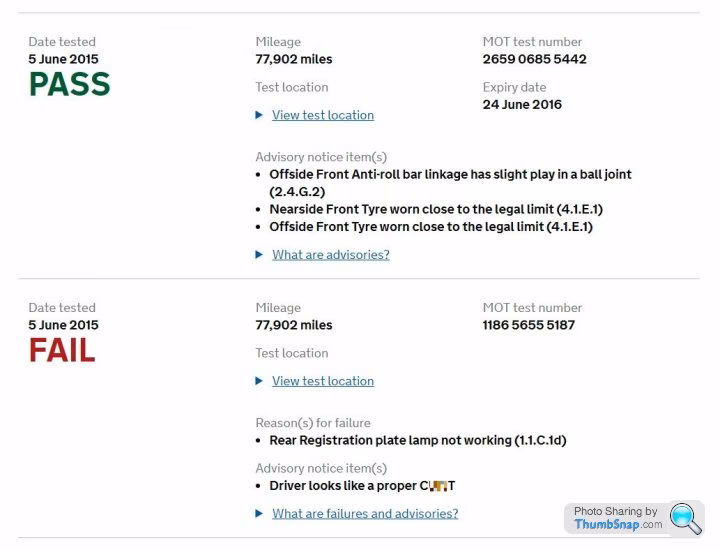720x550 pixels.
Task: Click the green PASS result heading
Action: (x=69, y=85)
